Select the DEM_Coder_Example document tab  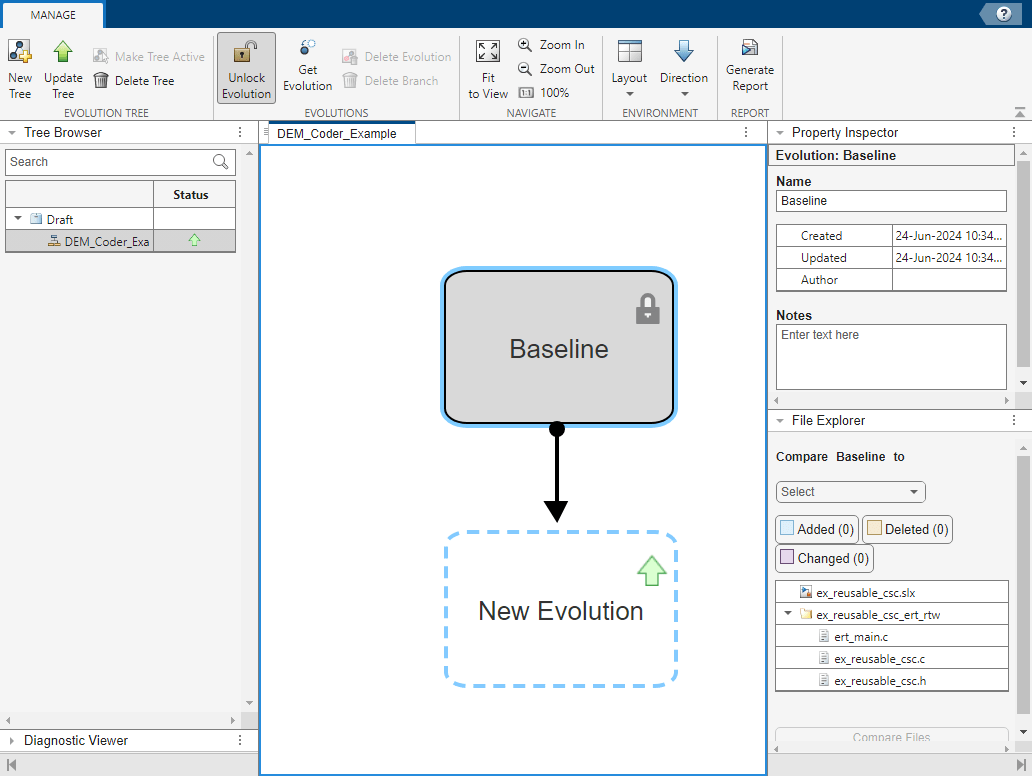coord(337,133)
